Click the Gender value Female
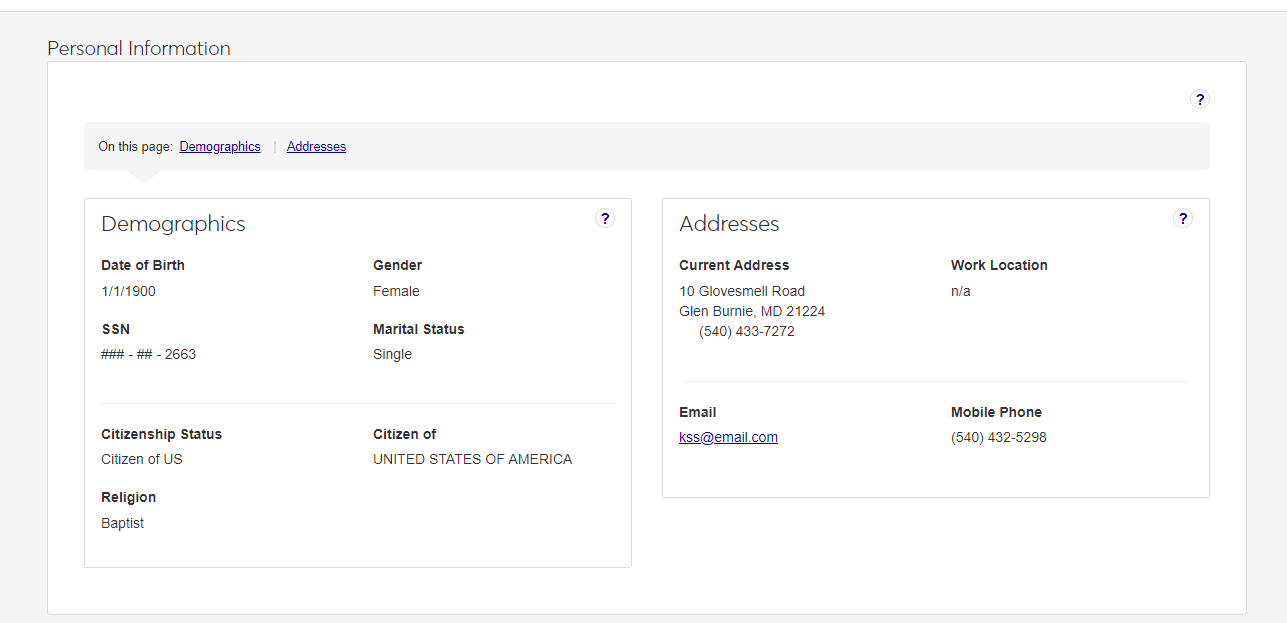Viewport: 1287px width, 623px height. tap(396, 291)
